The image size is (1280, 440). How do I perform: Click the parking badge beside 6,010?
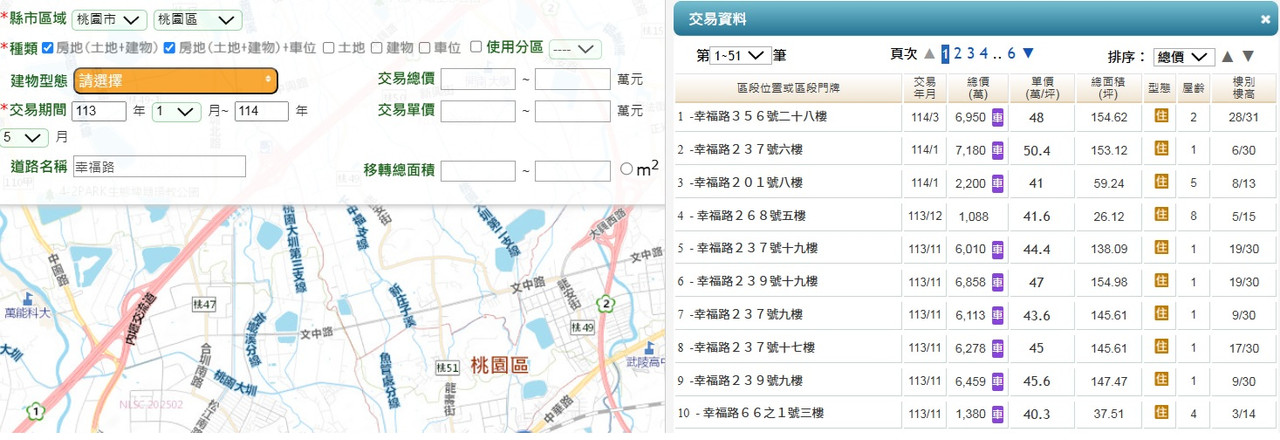[998, 249]
